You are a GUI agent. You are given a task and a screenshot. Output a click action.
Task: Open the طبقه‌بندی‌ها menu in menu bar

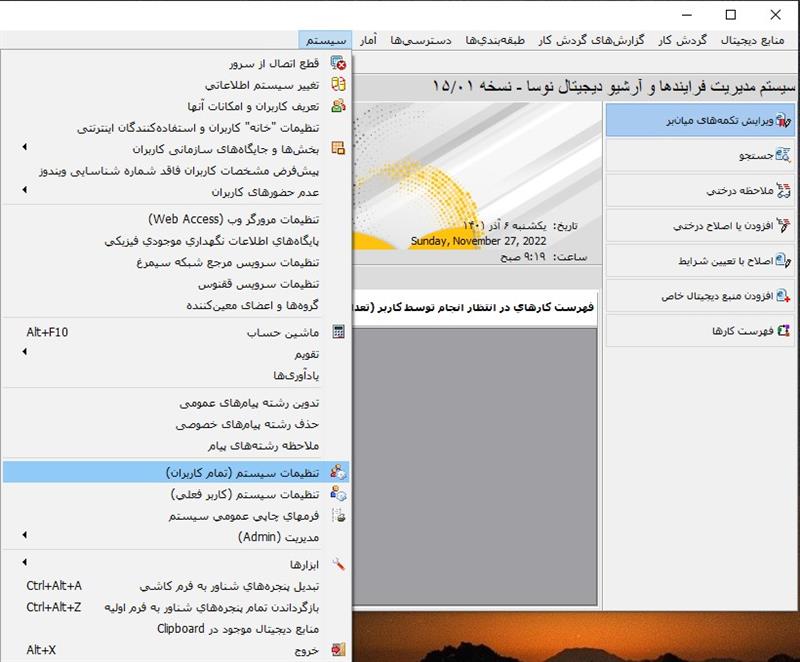(x=504, y=40)
